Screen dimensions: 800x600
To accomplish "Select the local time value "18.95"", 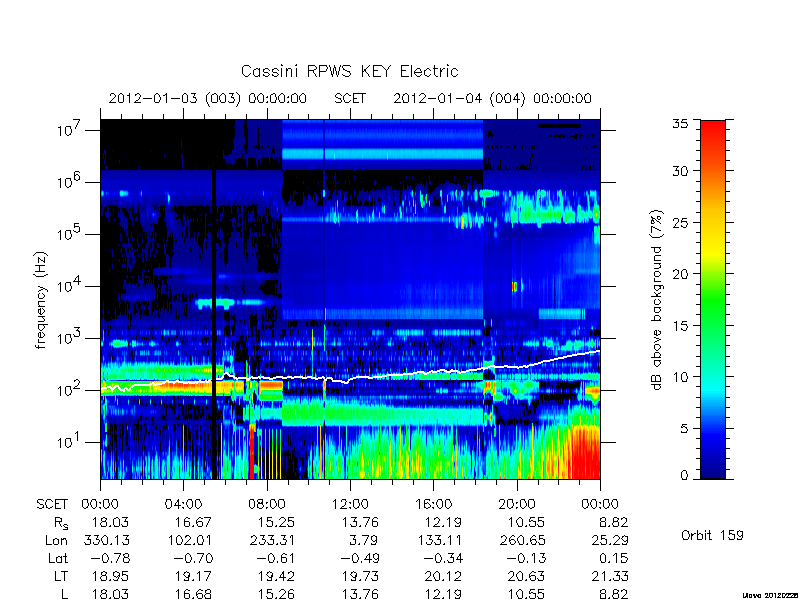I will point(110,577).
